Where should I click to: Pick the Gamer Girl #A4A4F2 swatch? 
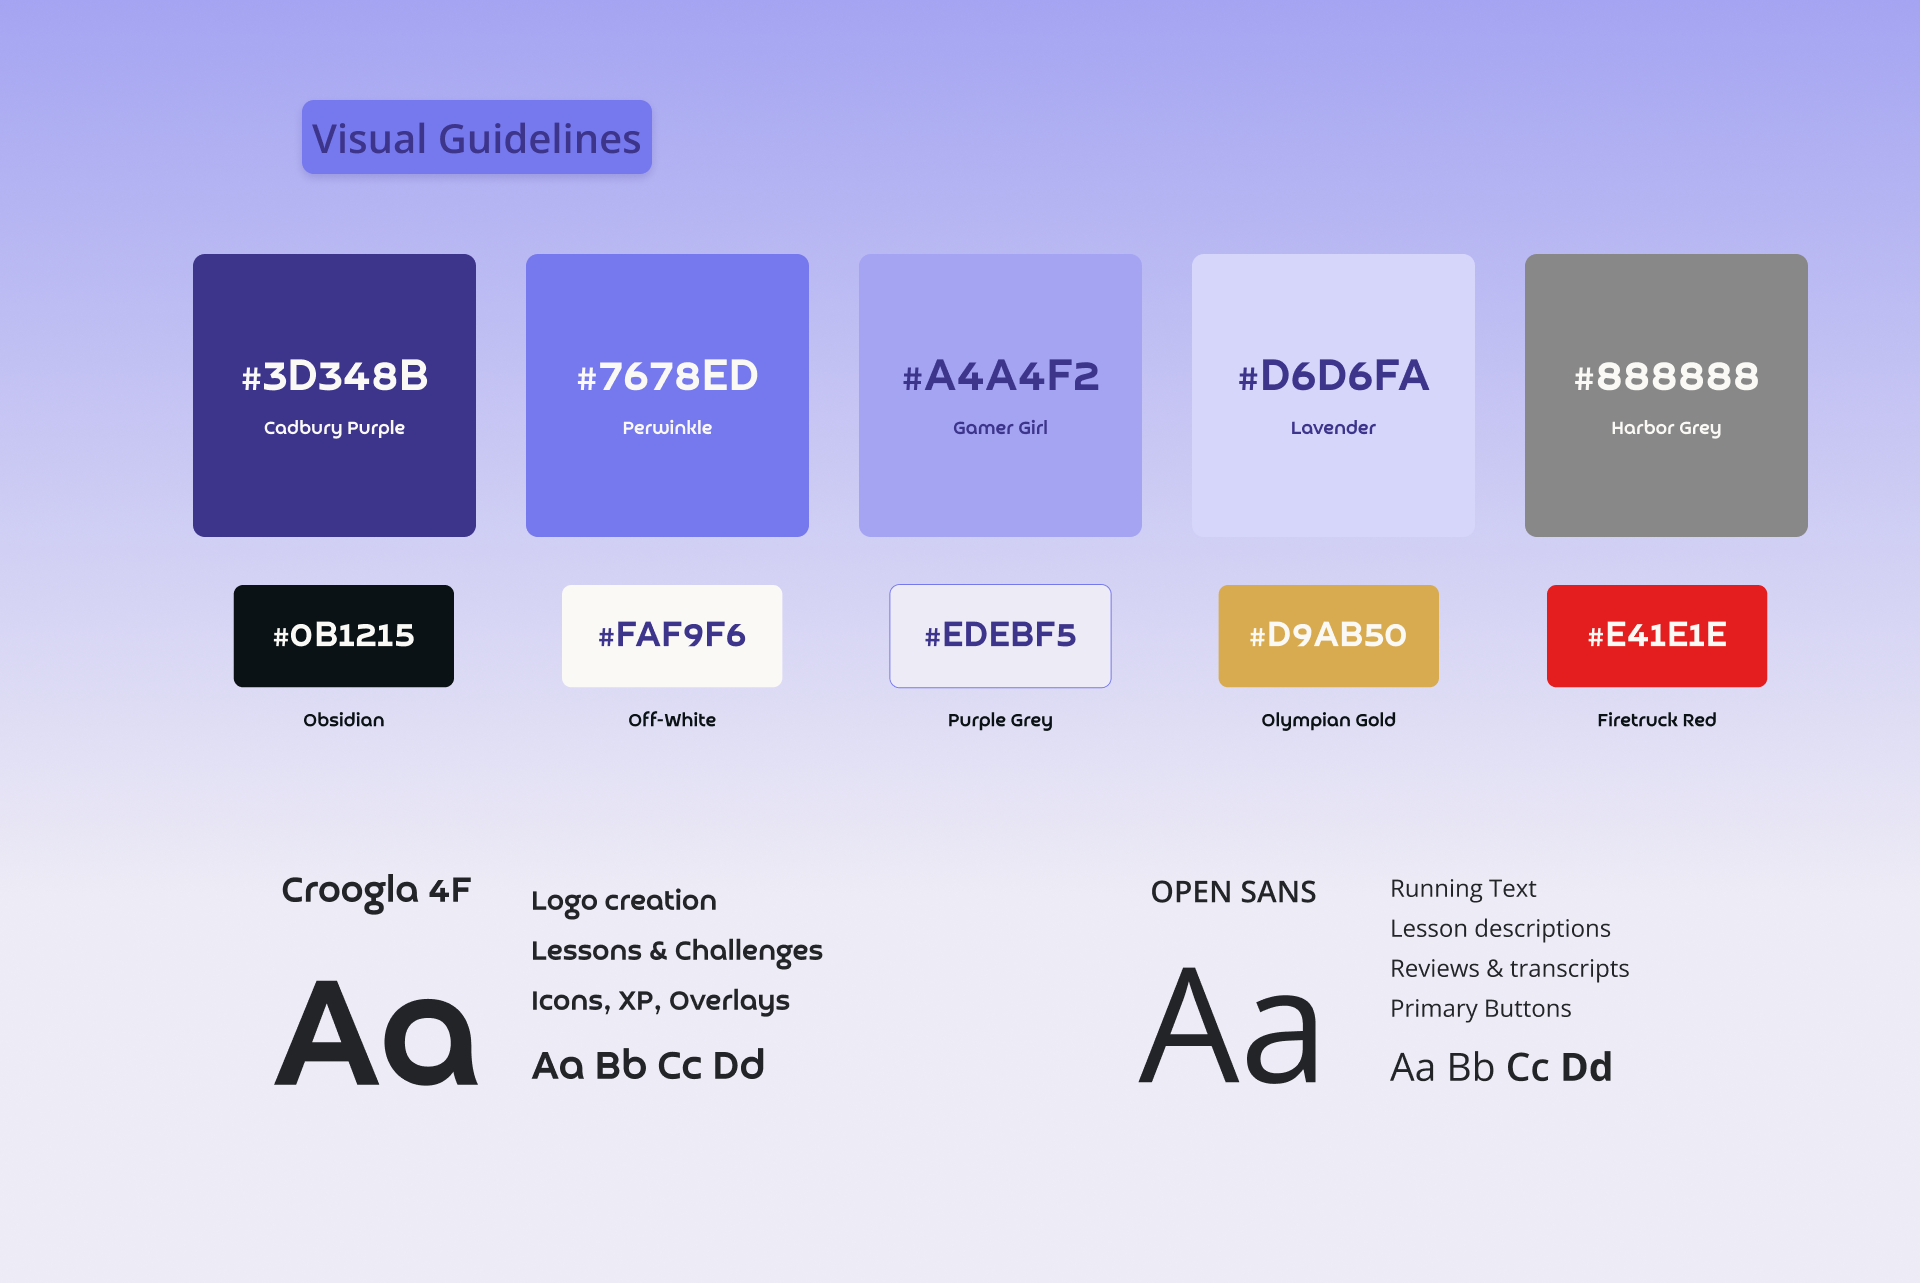point(1000,395)
